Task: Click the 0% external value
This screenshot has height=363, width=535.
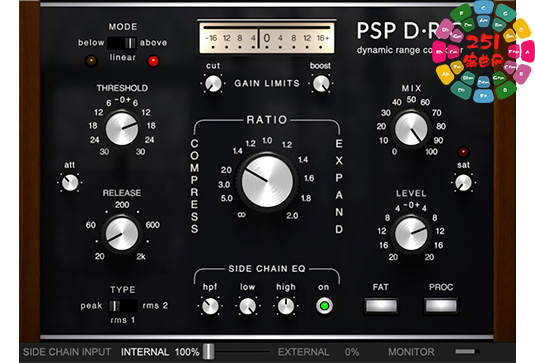Action: tap(352, 352)
